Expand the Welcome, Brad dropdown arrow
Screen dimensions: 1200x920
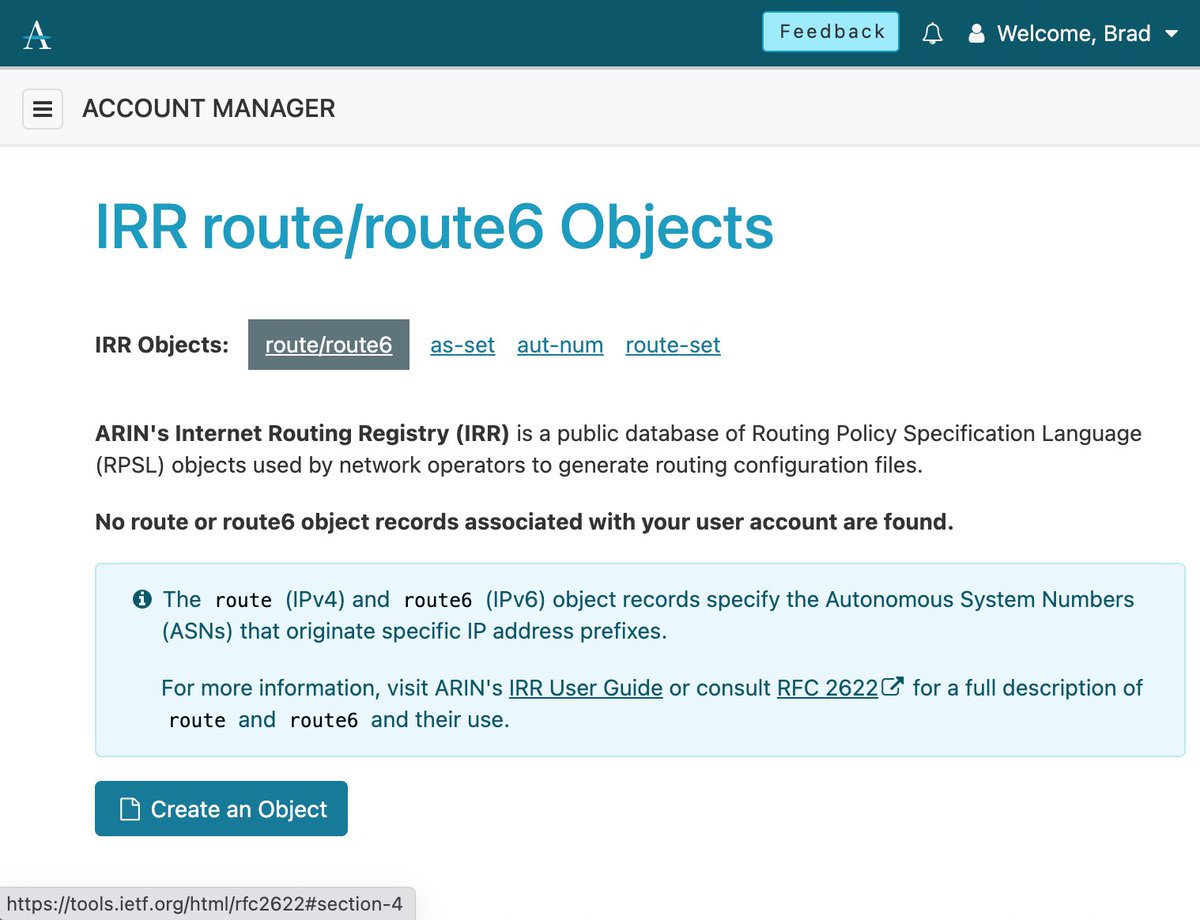[1171, 34]
